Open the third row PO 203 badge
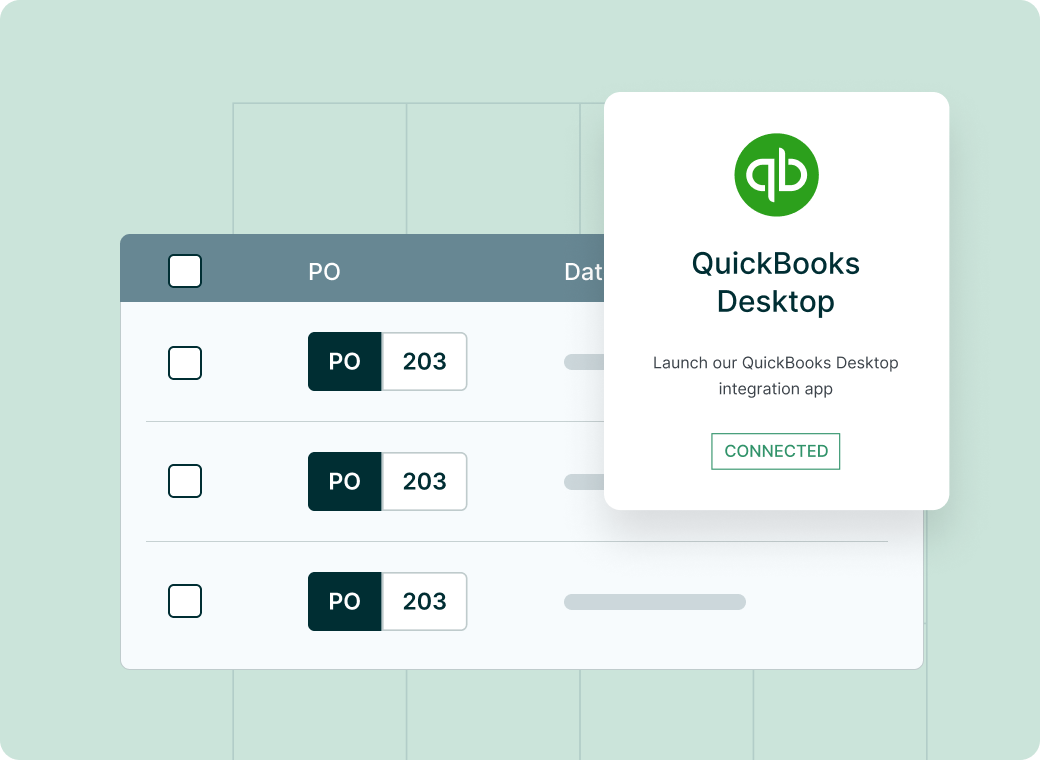 [387, 602]
